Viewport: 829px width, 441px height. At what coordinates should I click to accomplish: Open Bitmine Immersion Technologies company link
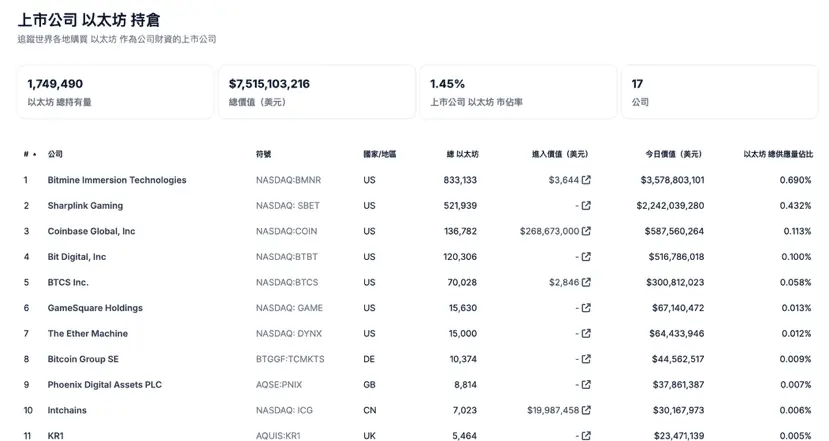click(x=117, y=180)
